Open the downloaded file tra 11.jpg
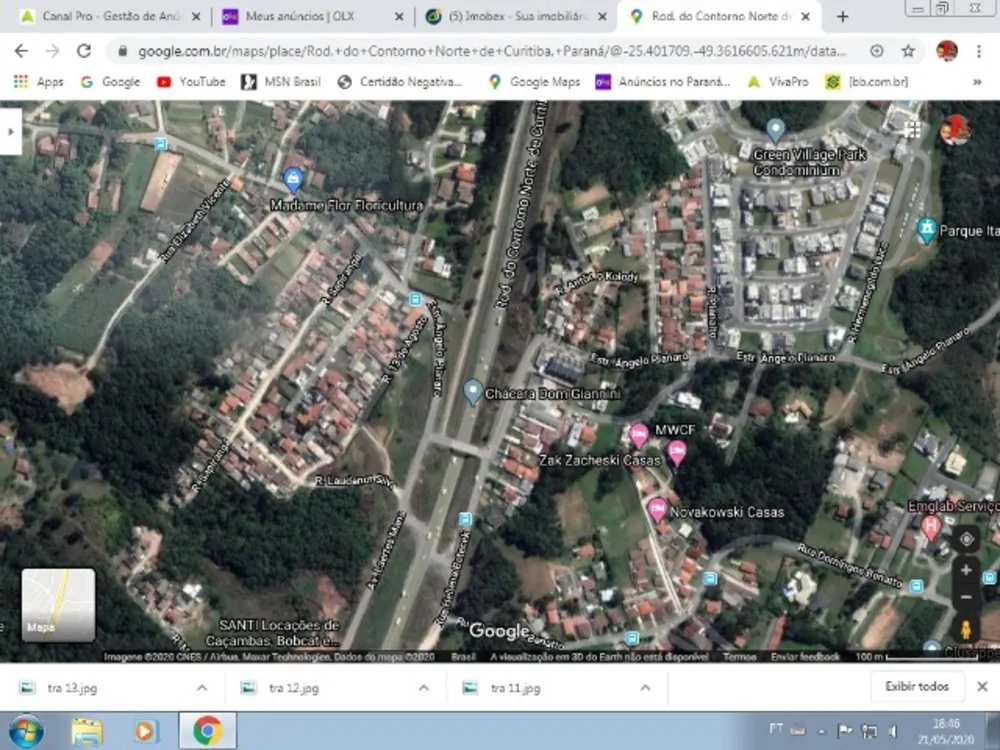1000x750 pixels. tap(515, 688)
